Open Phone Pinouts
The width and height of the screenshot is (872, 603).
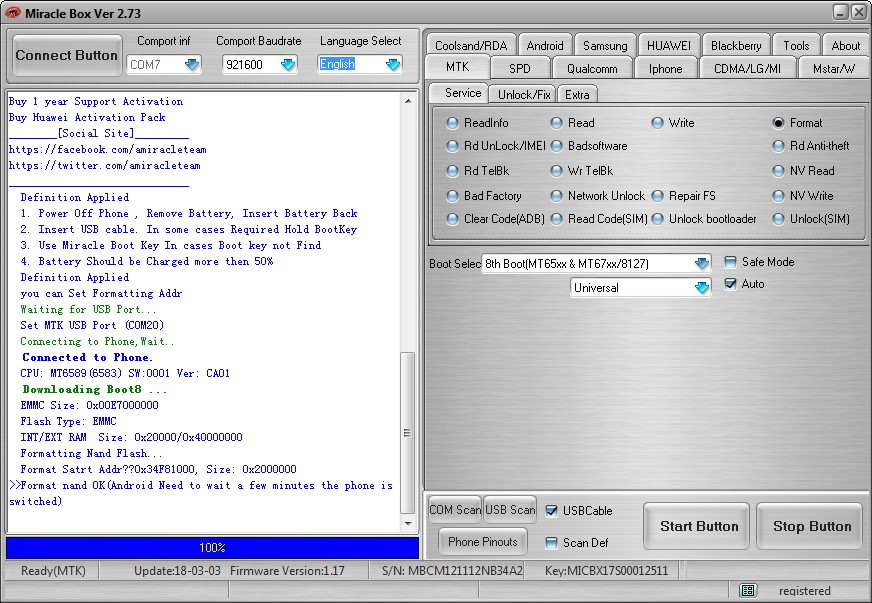483,542
